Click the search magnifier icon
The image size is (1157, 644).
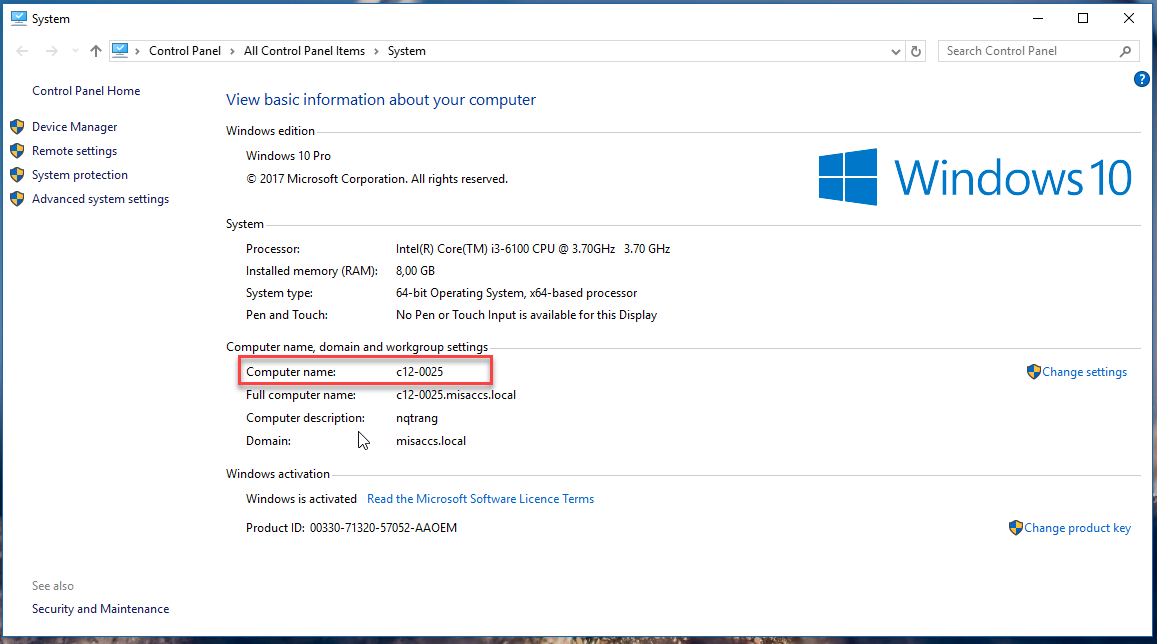(1125, 51)
